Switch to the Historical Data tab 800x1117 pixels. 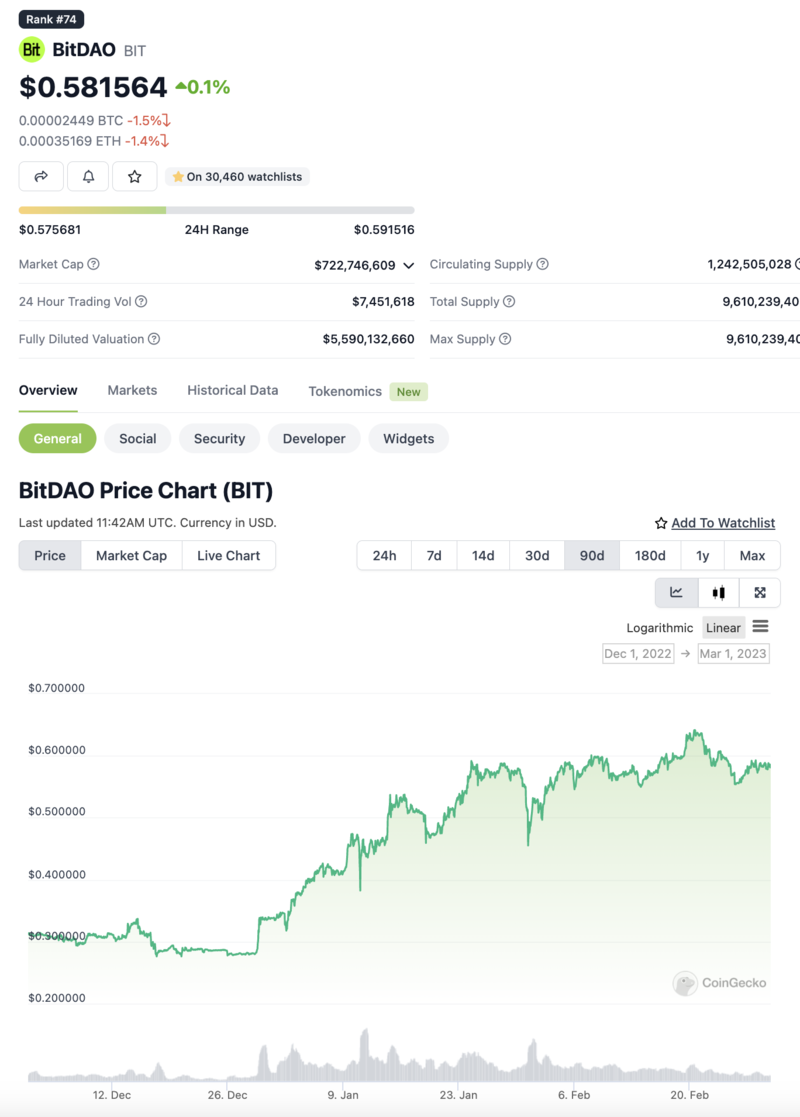[232, 390]
